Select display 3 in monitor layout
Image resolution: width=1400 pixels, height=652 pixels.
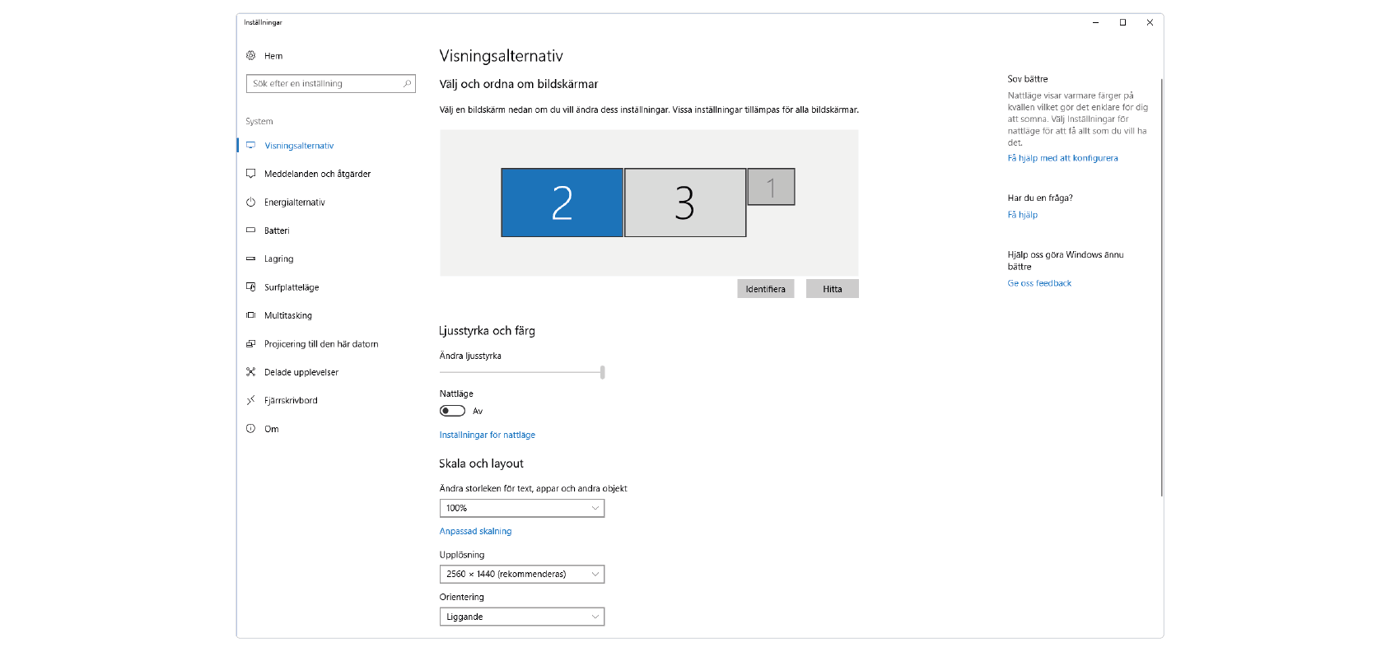(x=685, y=203)
